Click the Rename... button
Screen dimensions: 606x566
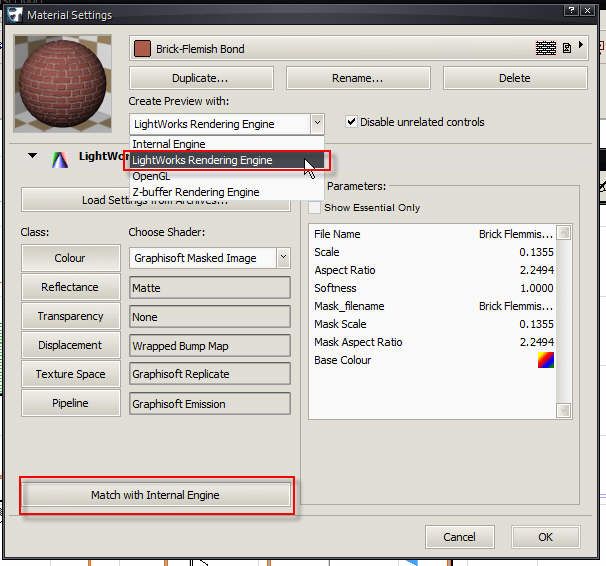tap(358, 78)
